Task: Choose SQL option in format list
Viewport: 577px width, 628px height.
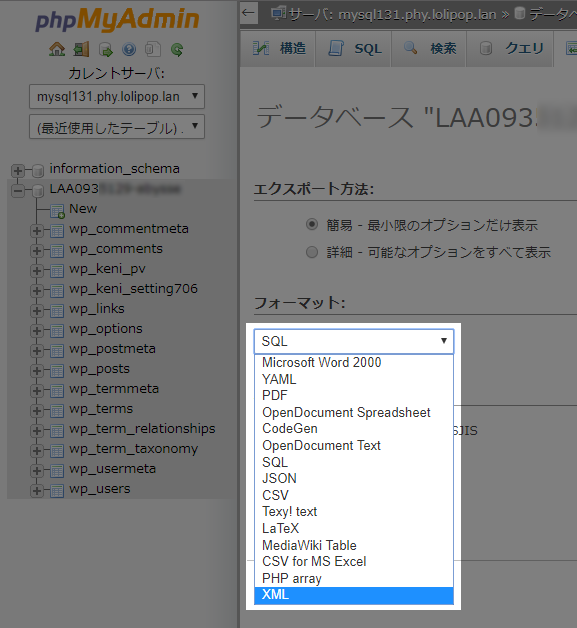Action: (x=354, y=462)
